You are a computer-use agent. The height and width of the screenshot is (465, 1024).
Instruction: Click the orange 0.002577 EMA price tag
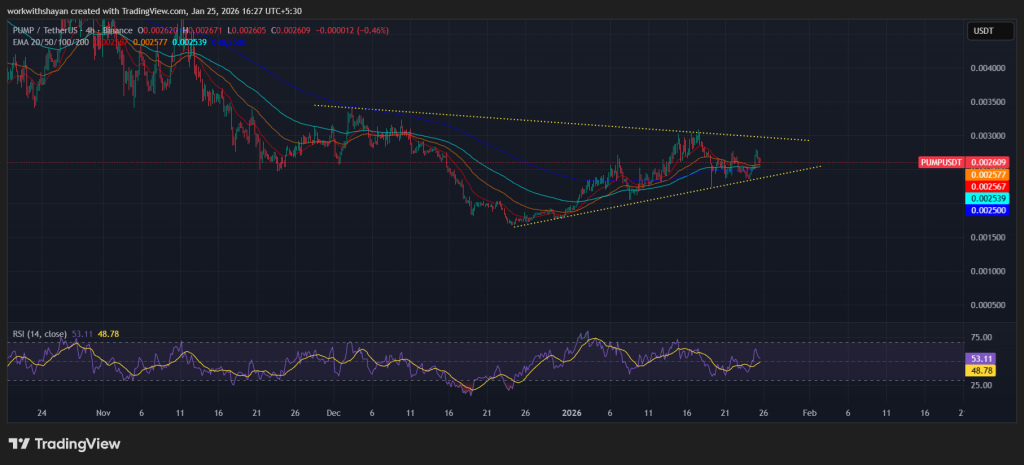click(985, 174)
